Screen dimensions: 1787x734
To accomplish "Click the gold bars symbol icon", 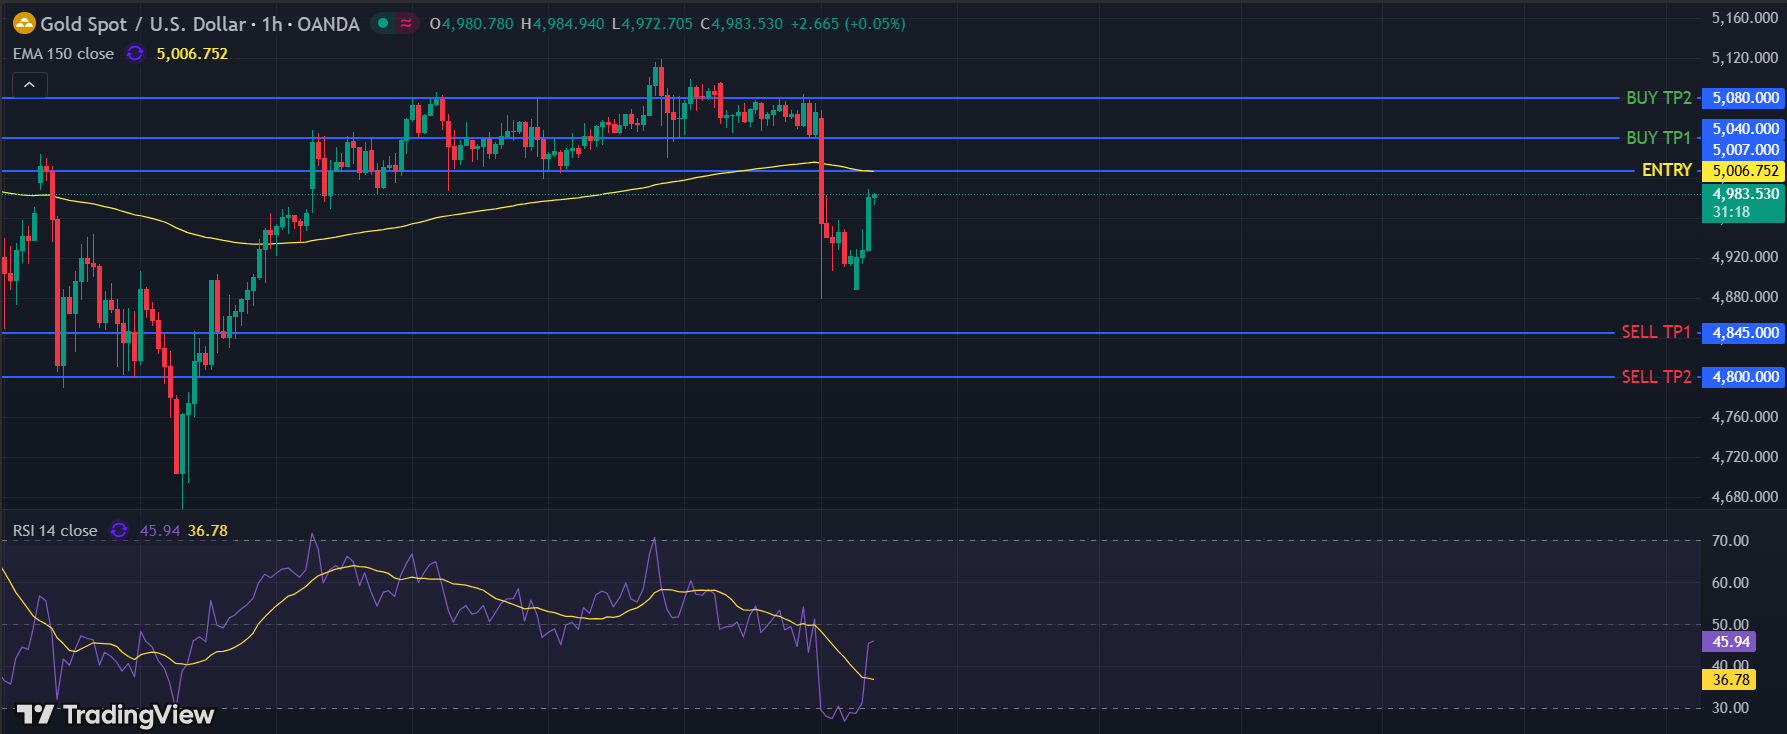I will pyautogui.click(x=24, y=23).
